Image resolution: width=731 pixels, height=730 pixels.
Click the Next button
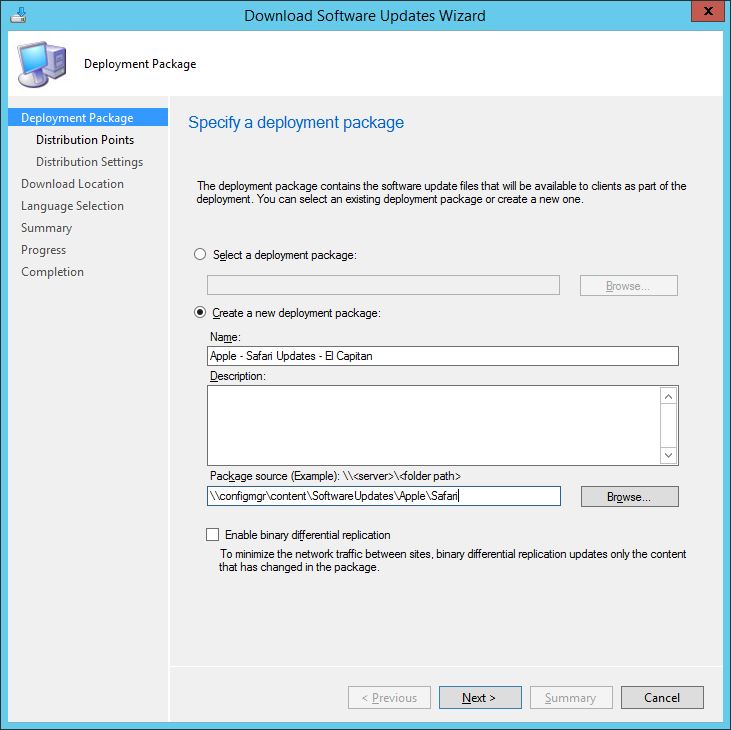coord(480,697)
